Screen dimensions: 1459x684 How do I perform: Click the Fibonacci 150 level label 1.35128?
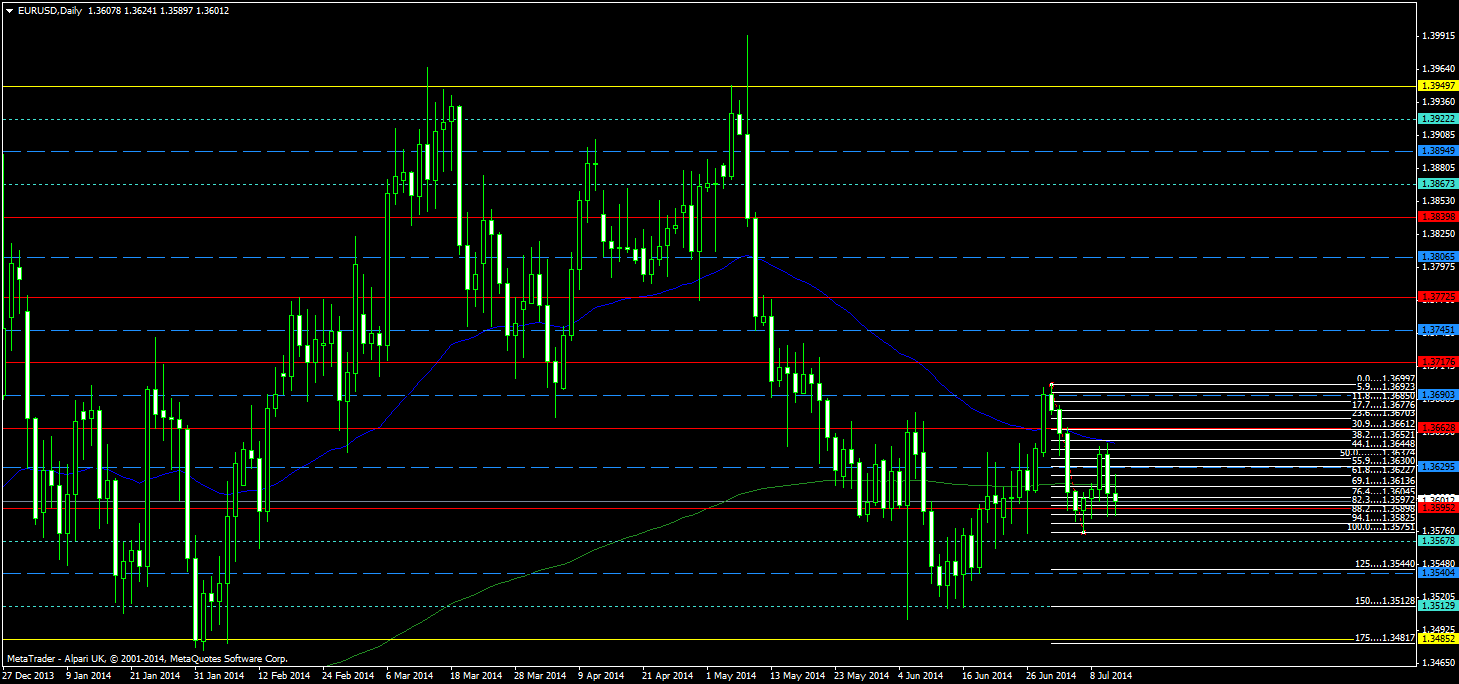coord(1385,601)
